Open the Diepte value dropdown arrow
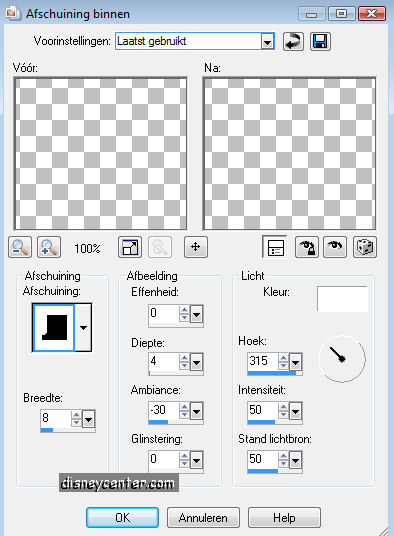This screenshot has height=536, width=394. click(x=196, y=362)
